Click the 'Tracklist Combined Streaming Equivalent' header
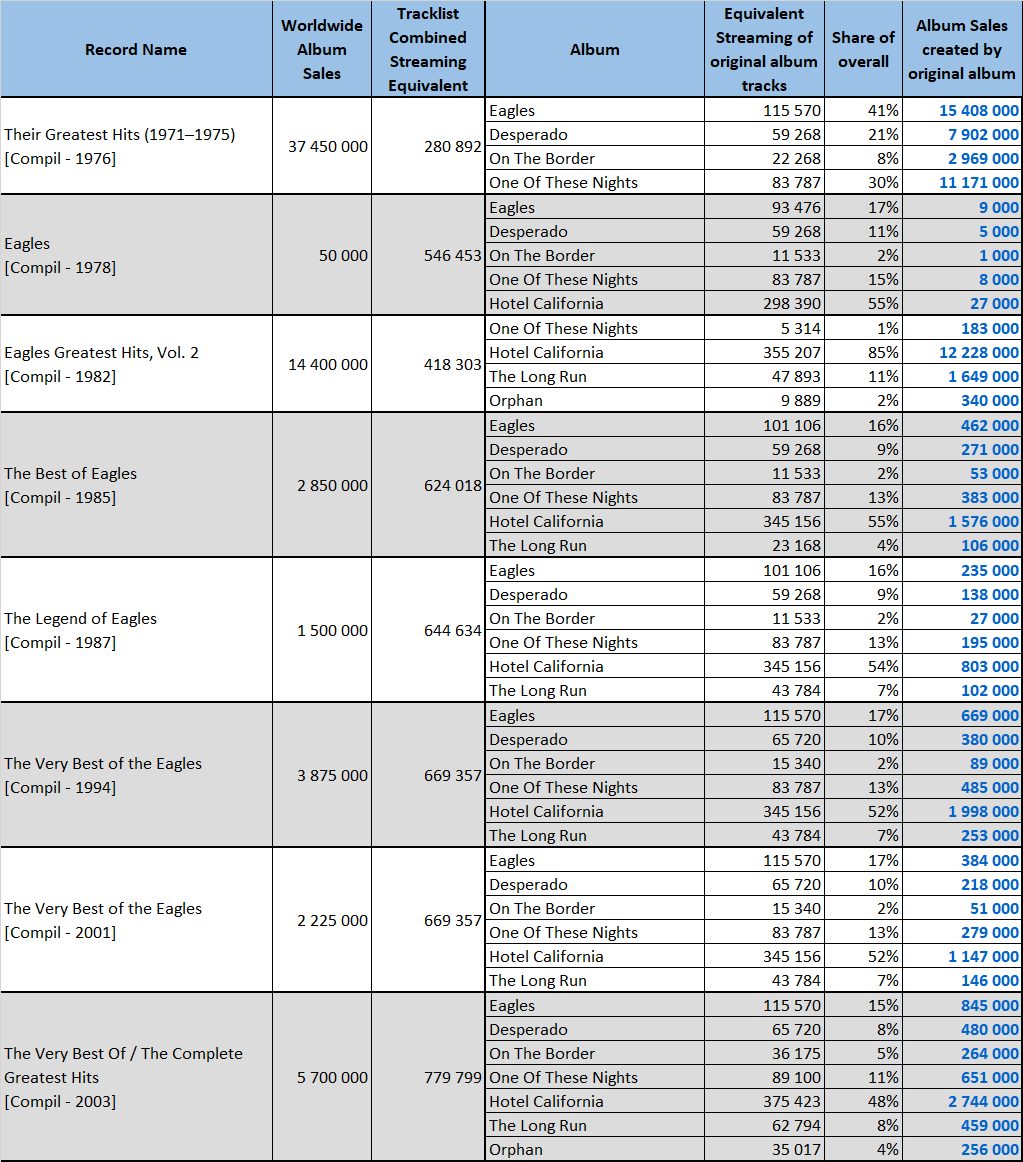The height and width of the screenshot is (1162, 1023). 428,50
